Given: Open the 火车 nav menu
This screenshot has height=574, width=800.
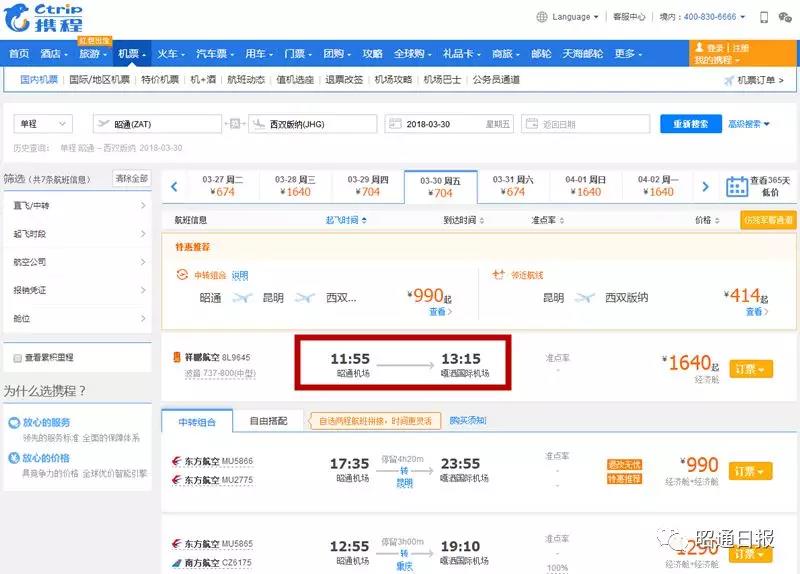Looking at the screenshot, I should click(x=171, y=54).
